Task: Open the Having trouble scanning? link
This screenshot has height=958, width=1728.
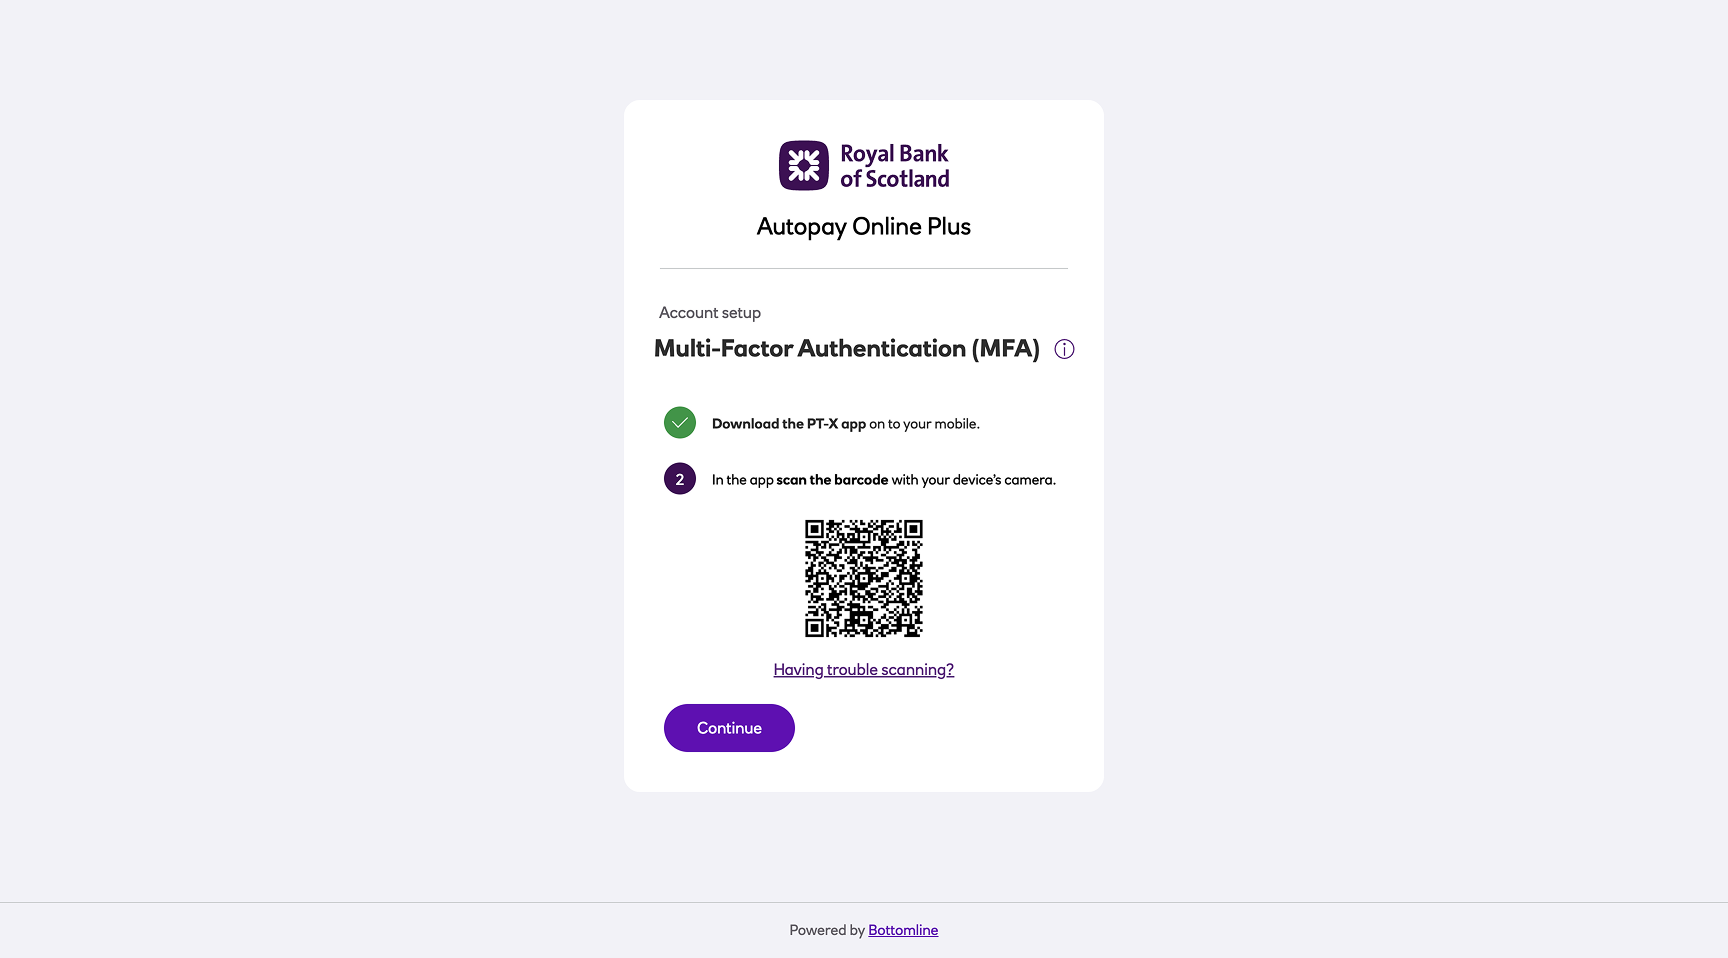Action: click(864, 670)
